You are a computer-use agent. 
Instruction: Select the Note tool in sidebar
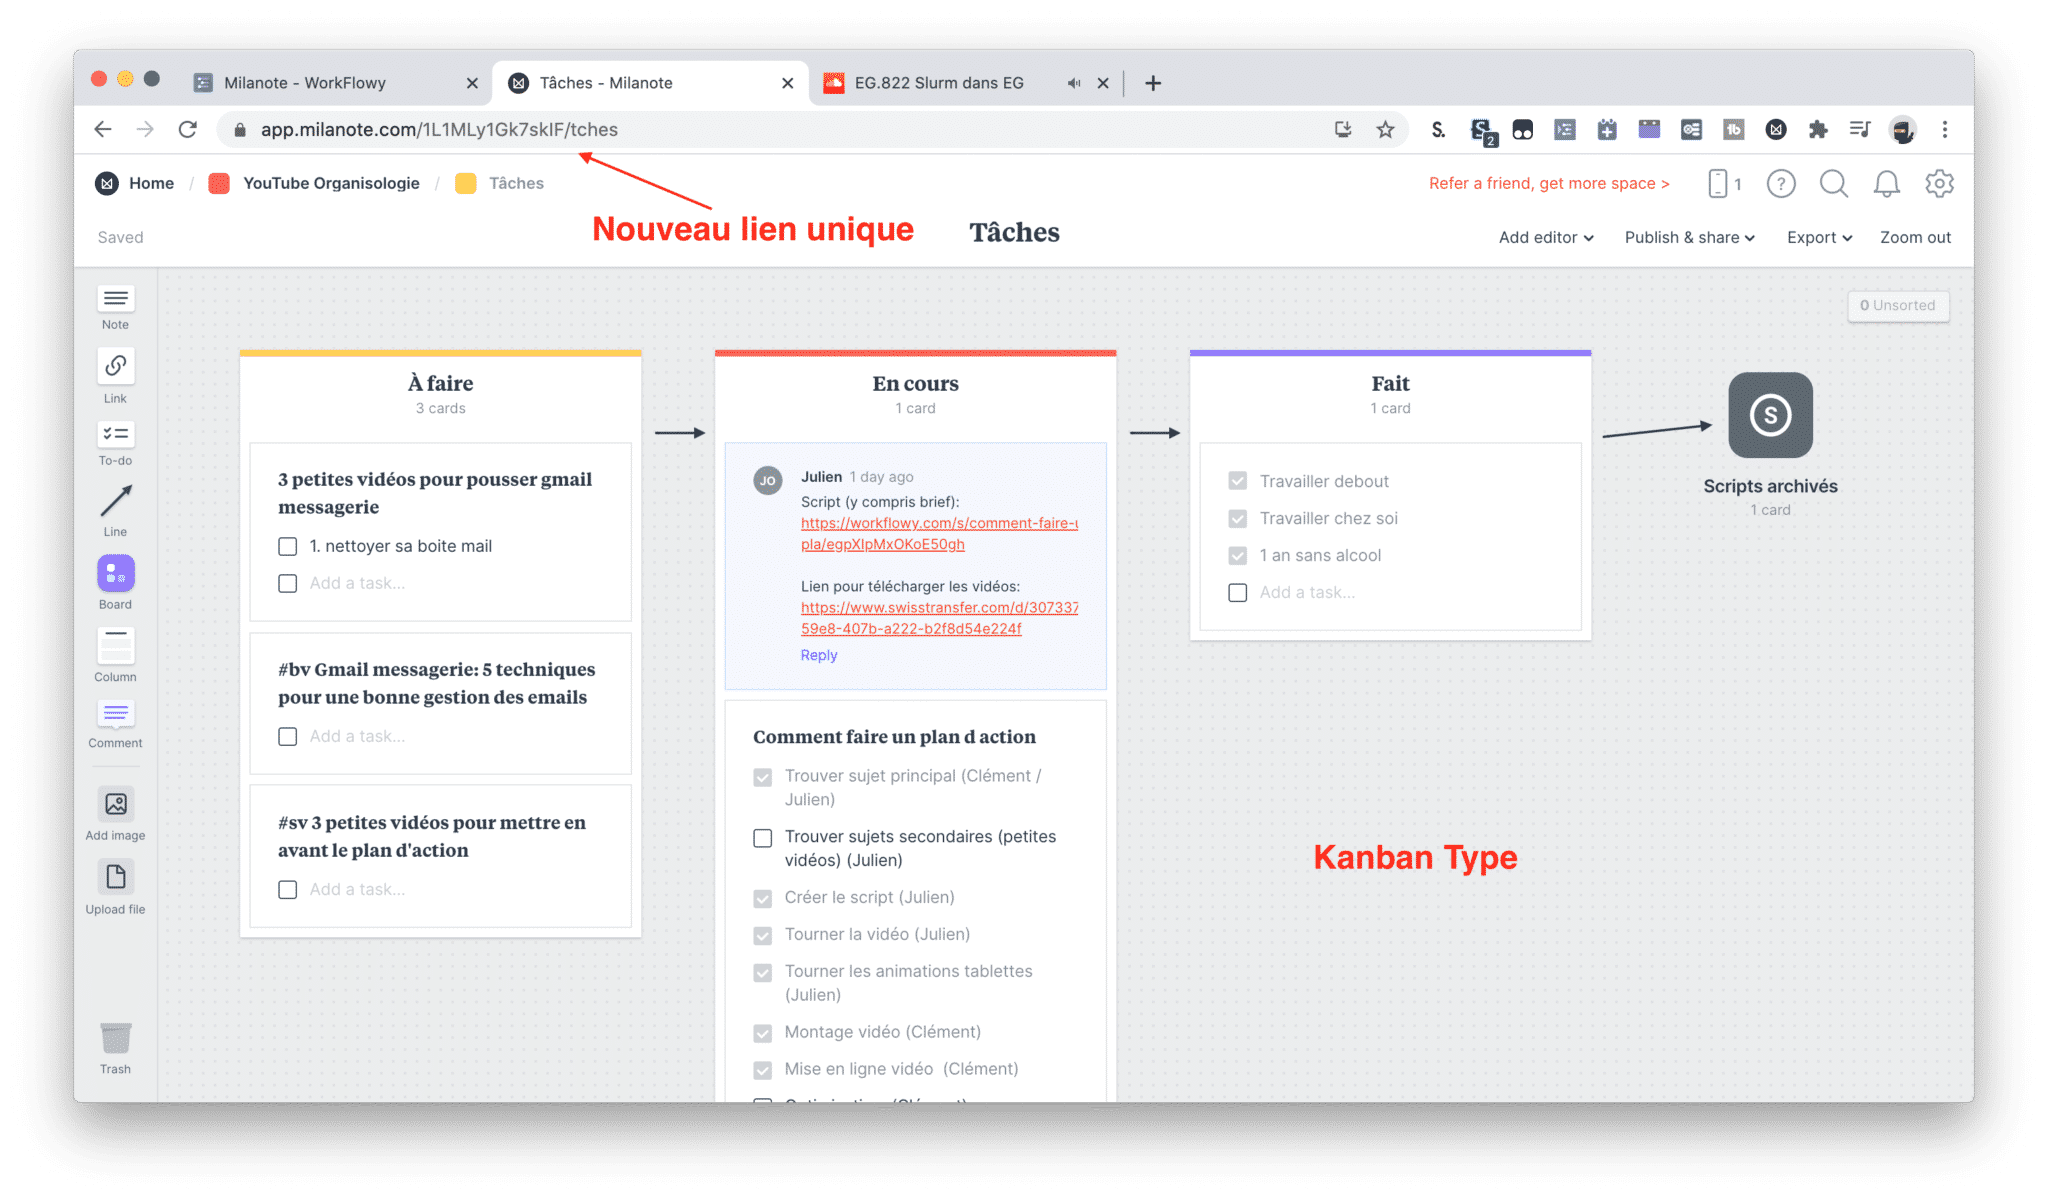click(x=115, y=308)
